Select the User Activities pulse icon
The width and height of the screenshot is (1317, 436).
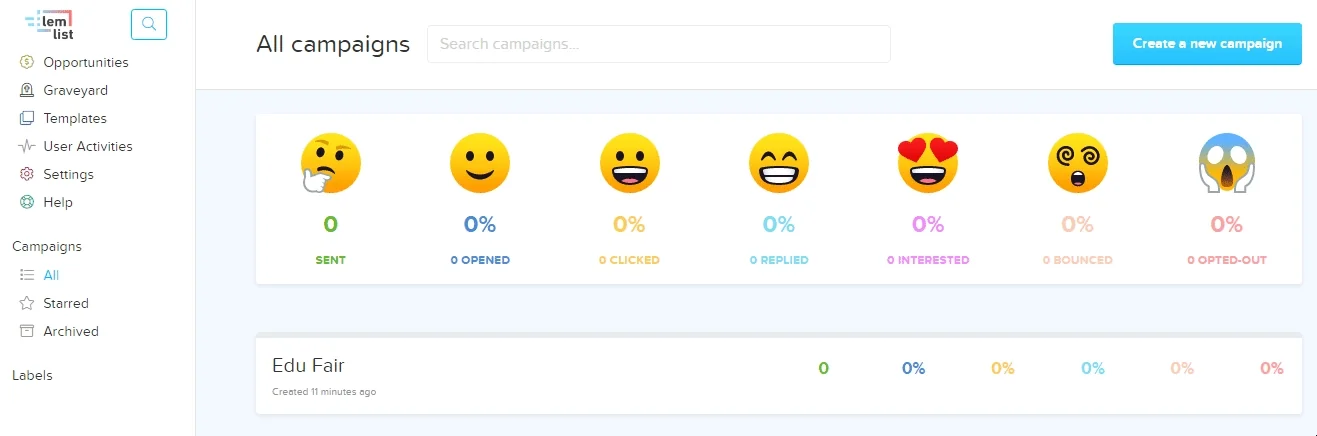(x=27, y=146)
